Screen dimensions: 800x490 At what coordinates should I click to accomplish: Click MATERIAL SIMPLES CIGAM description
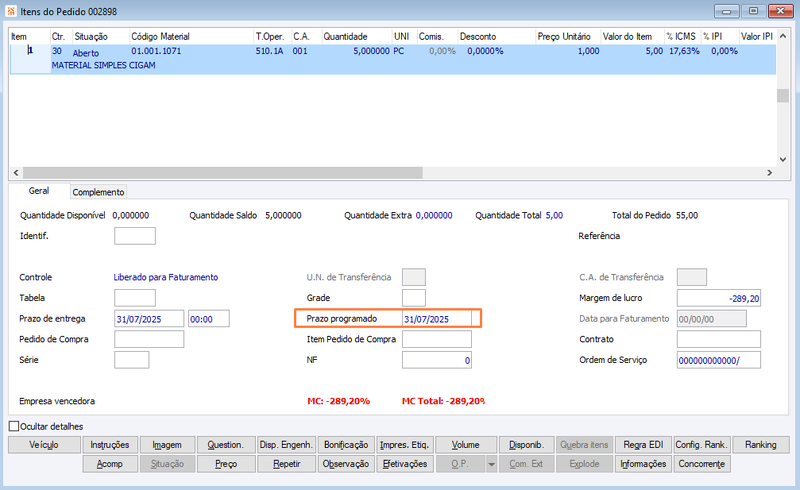(x=104, y=65)
